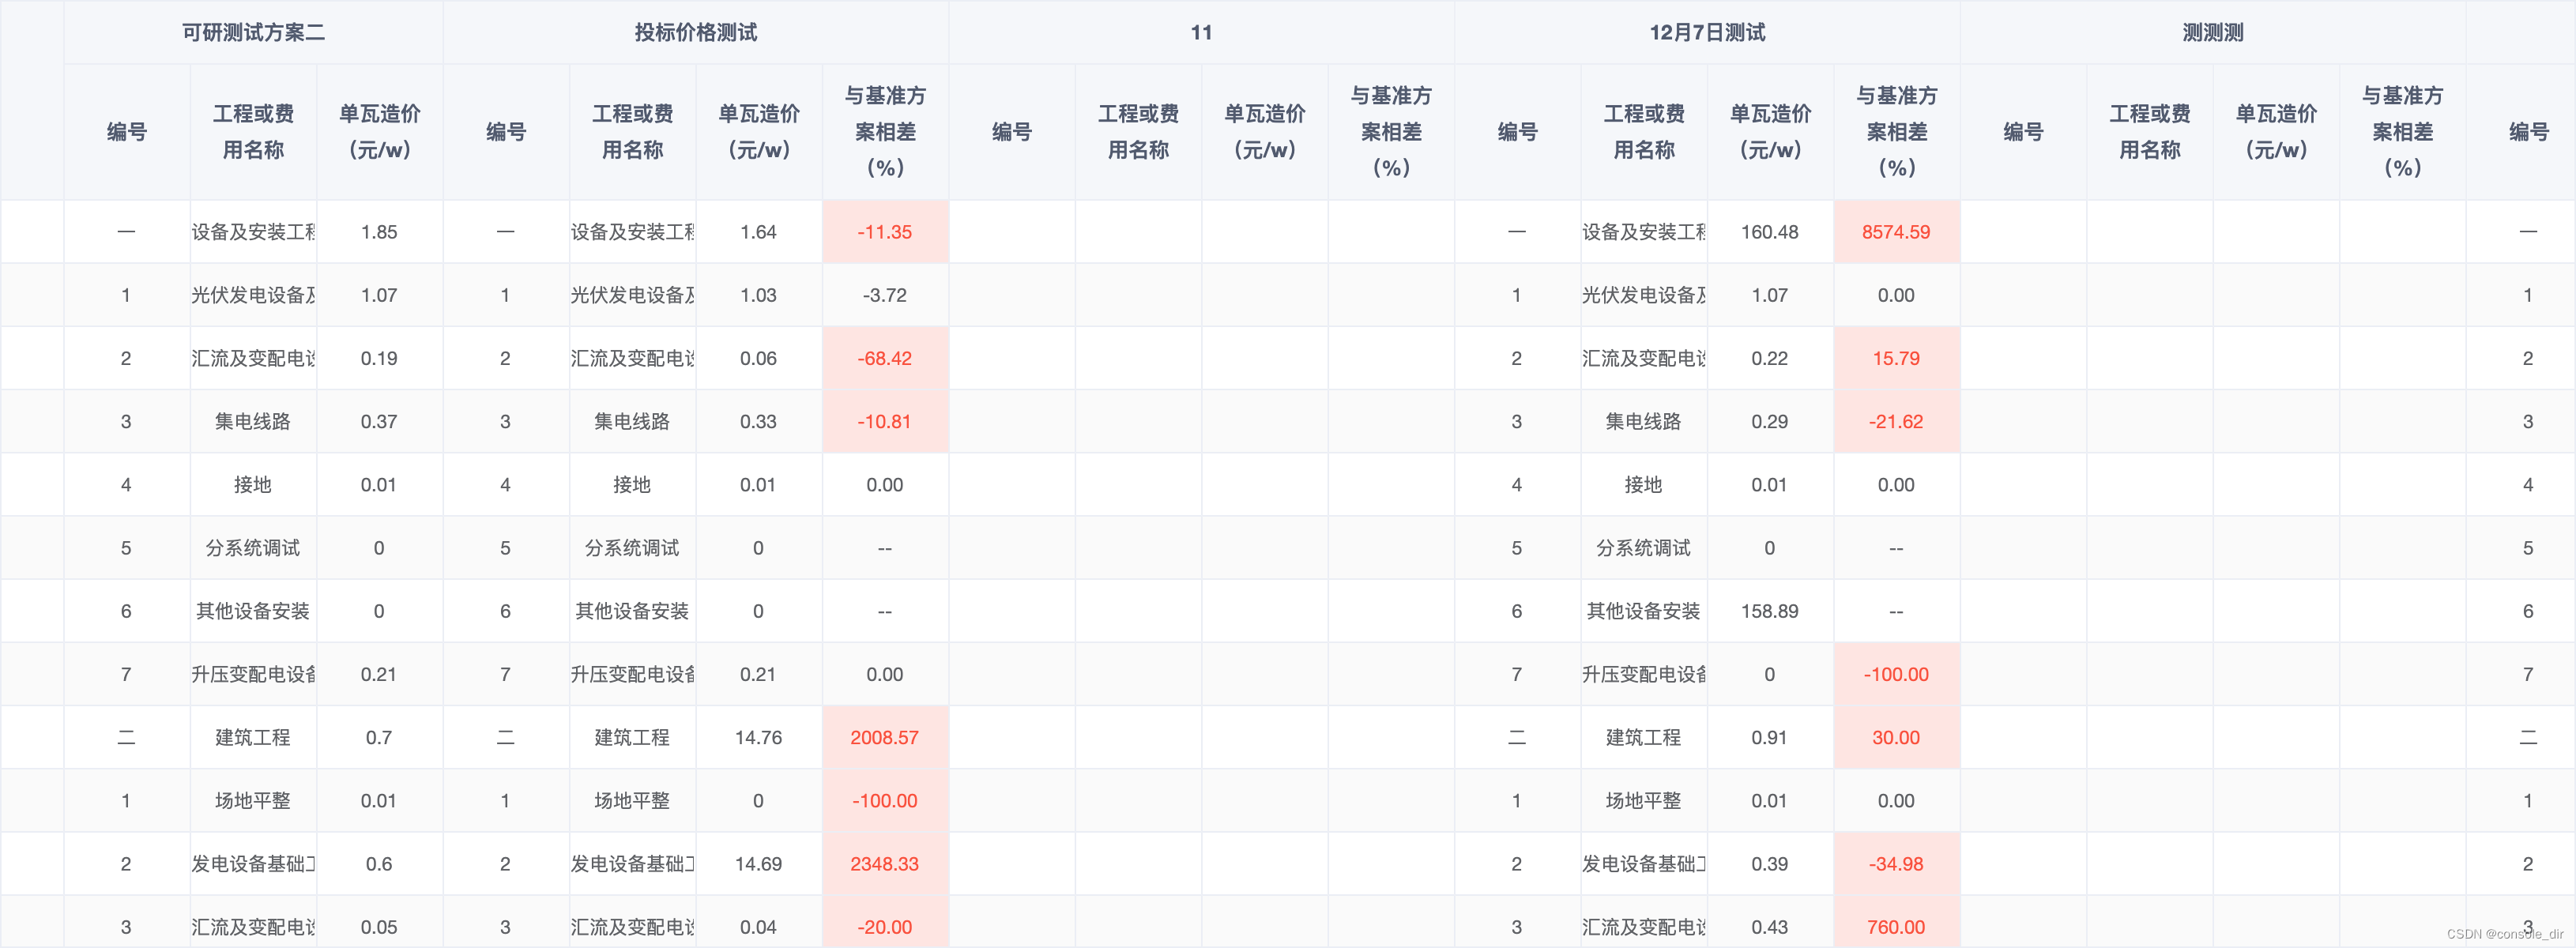Click the -68.42 red cell
The width and height of the screenshot is (2576, 948).
(884, 358)
